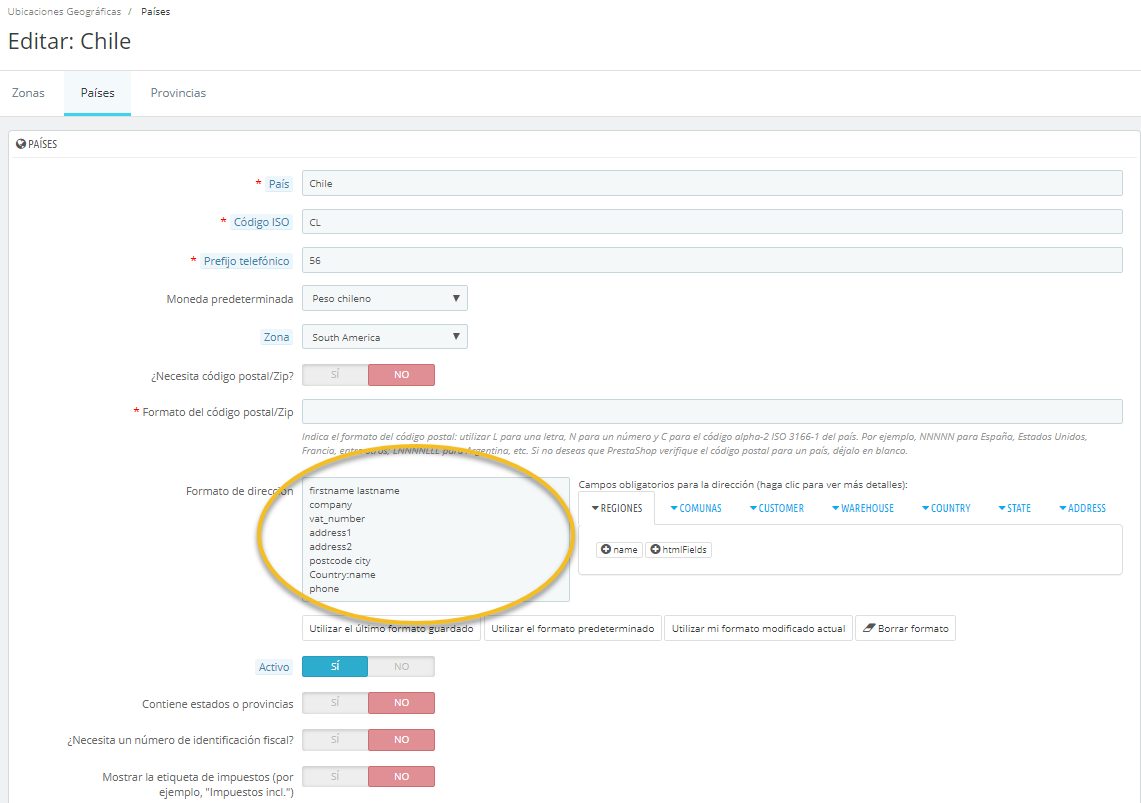Focus the País input field
This screenshot has height=803, width=1141.
coord(712,183)
